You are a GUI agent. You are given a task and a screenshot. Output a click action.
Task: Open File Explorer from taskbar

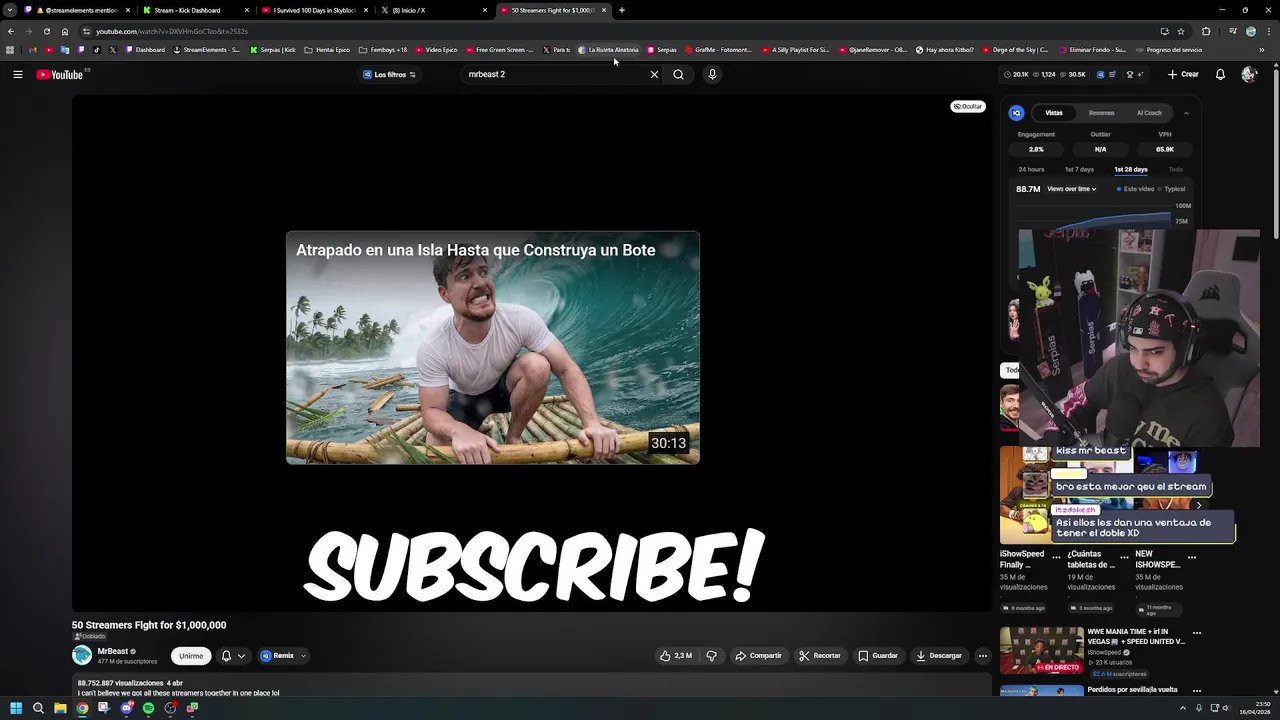60,708
